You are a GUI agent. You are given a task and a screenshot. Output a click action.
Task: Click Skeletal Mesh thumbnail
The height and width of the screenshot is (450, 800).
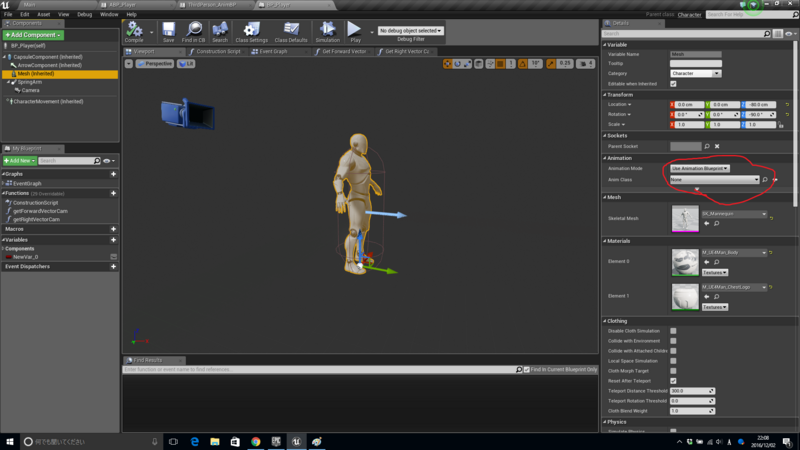pyautogui.click(x=685, y=218)
